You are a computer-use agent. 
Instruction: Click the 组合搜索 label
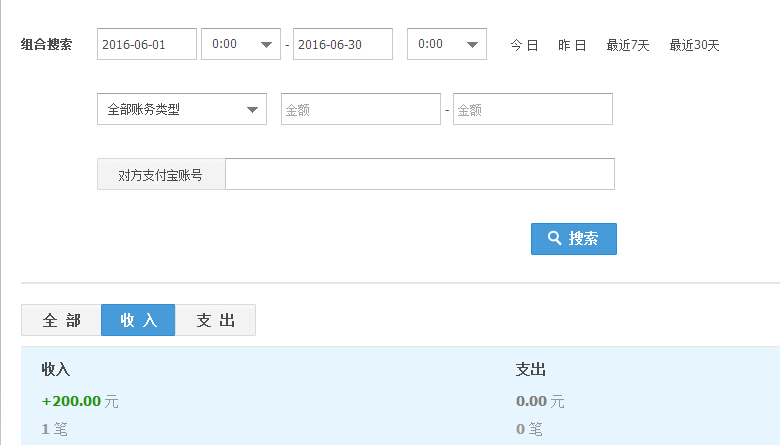coord(46,44)
